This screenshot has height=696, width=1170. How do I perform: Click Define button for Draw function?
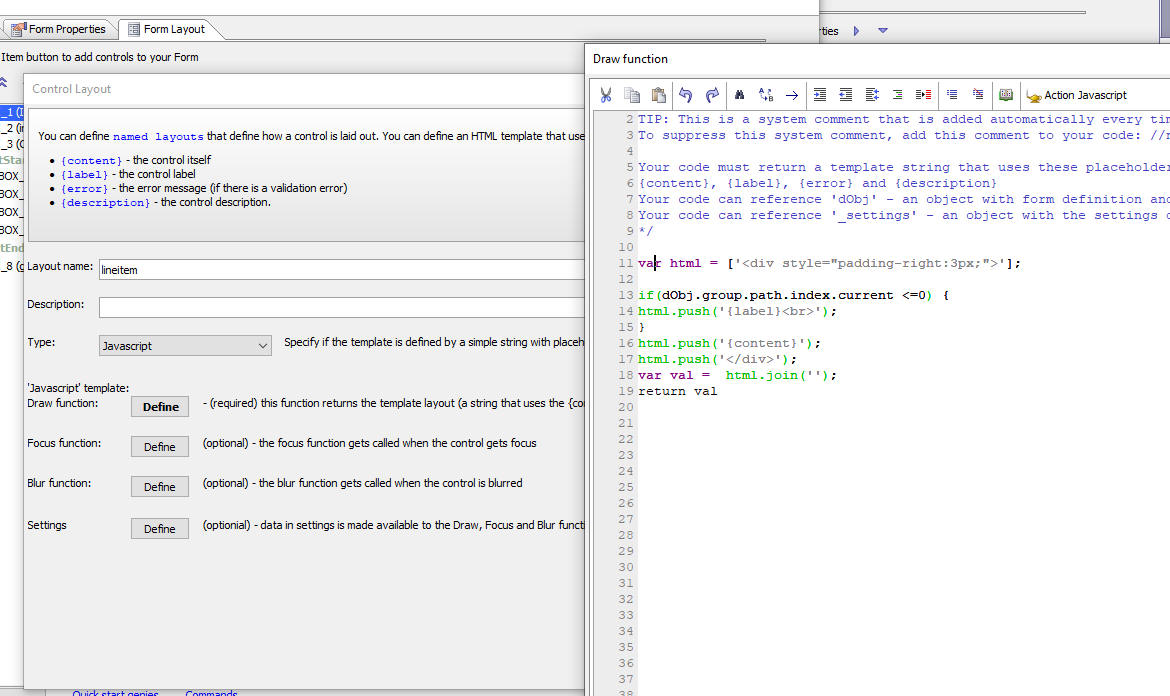click(x=160, y=407)
